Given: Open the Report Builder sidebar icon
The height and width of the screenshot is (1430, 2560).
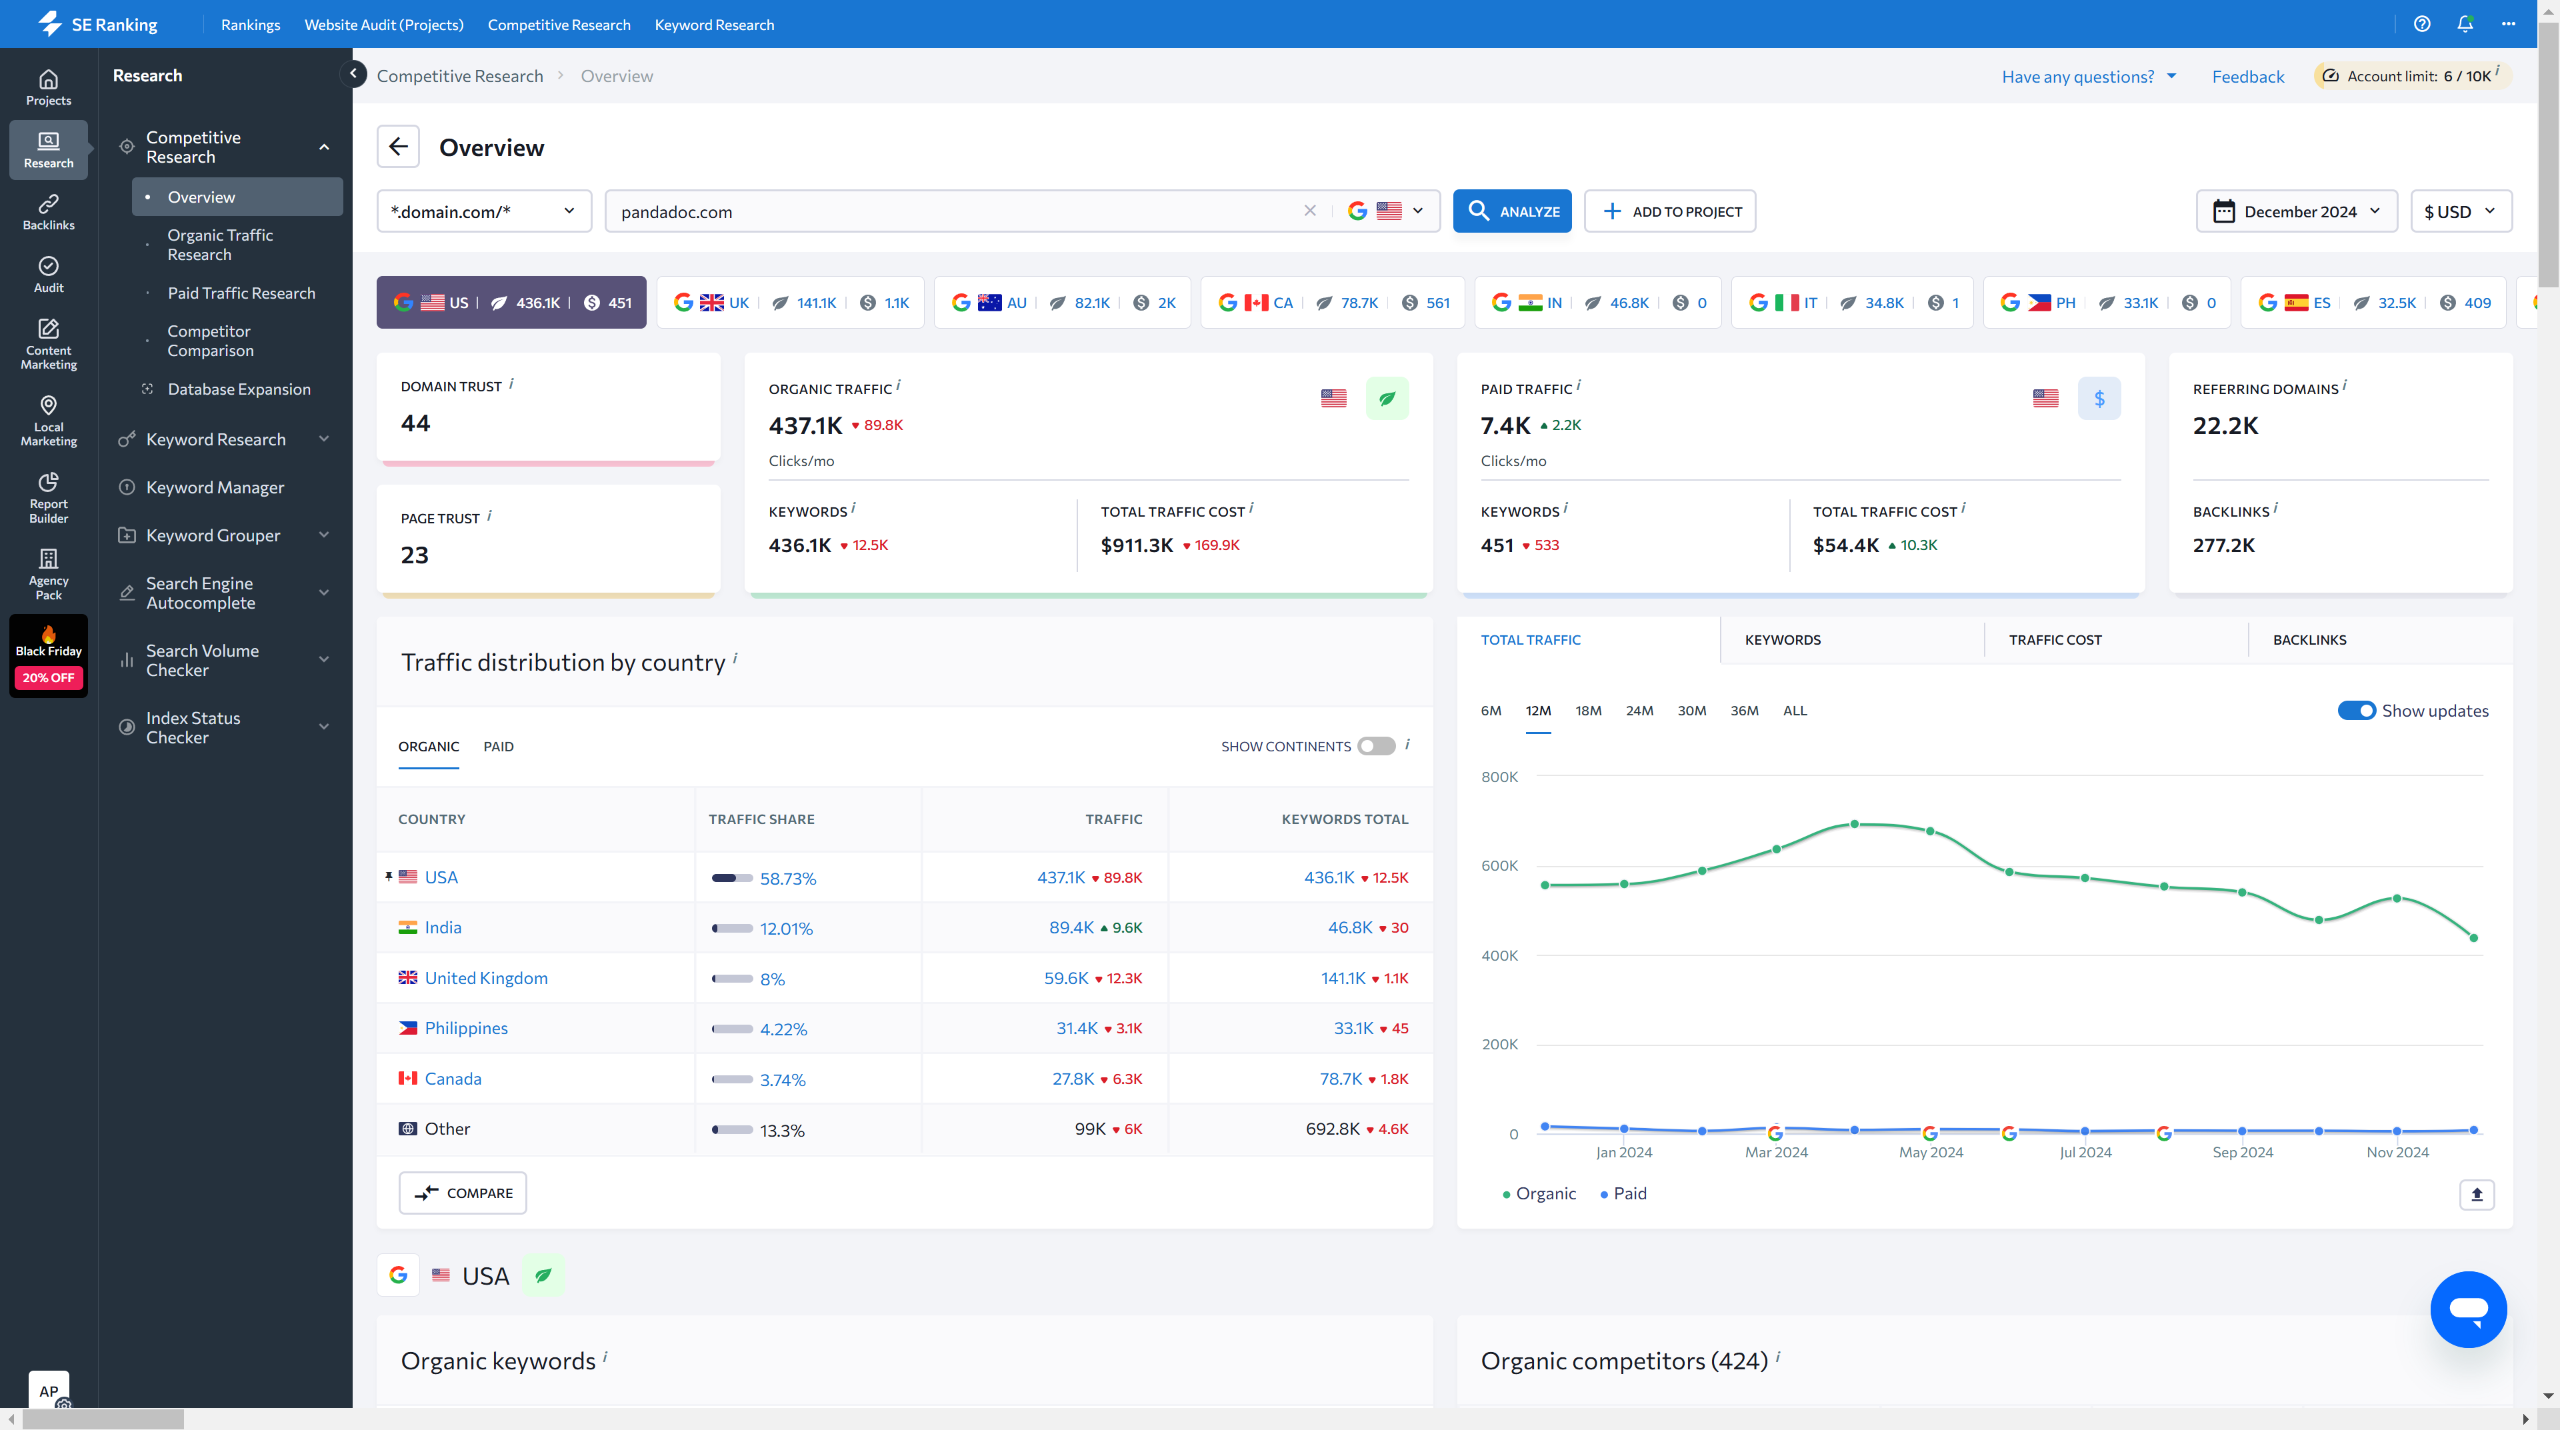Looking at the screenshot, I should 48,497.
